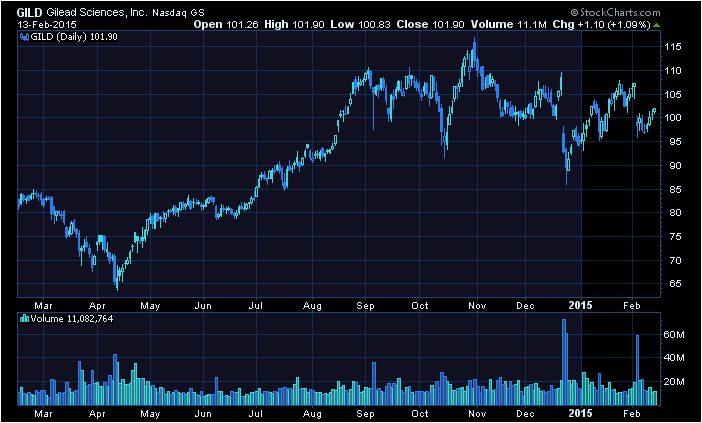
Task: Select the 13-Feb-2015 date text
Action: 47,25
